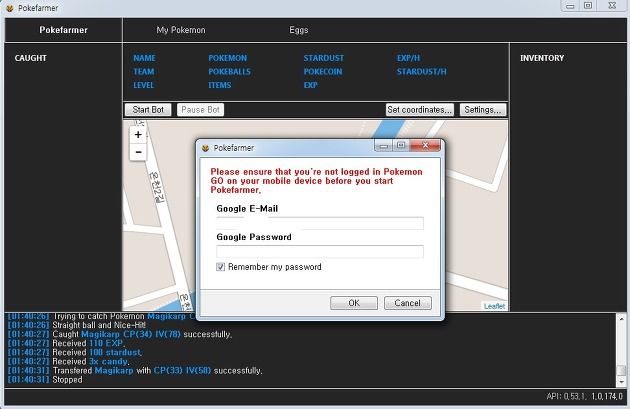
Task: Zoom in on the map
Action: (x=138, y=135)
